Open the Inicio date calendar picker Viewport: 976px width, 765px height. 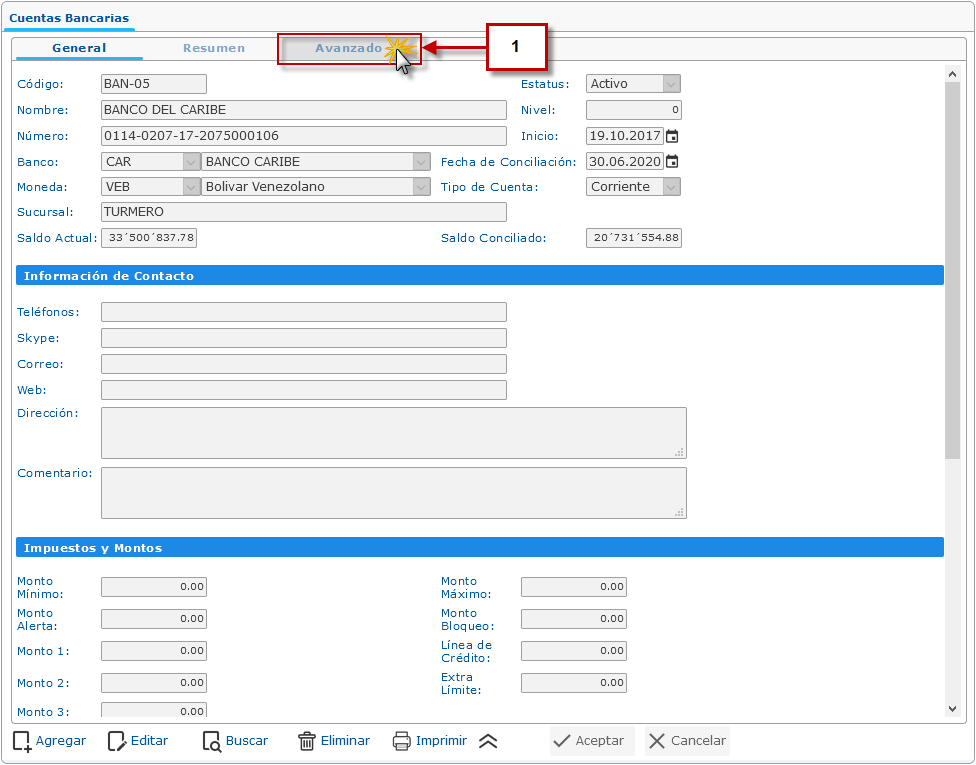point(672,136)
